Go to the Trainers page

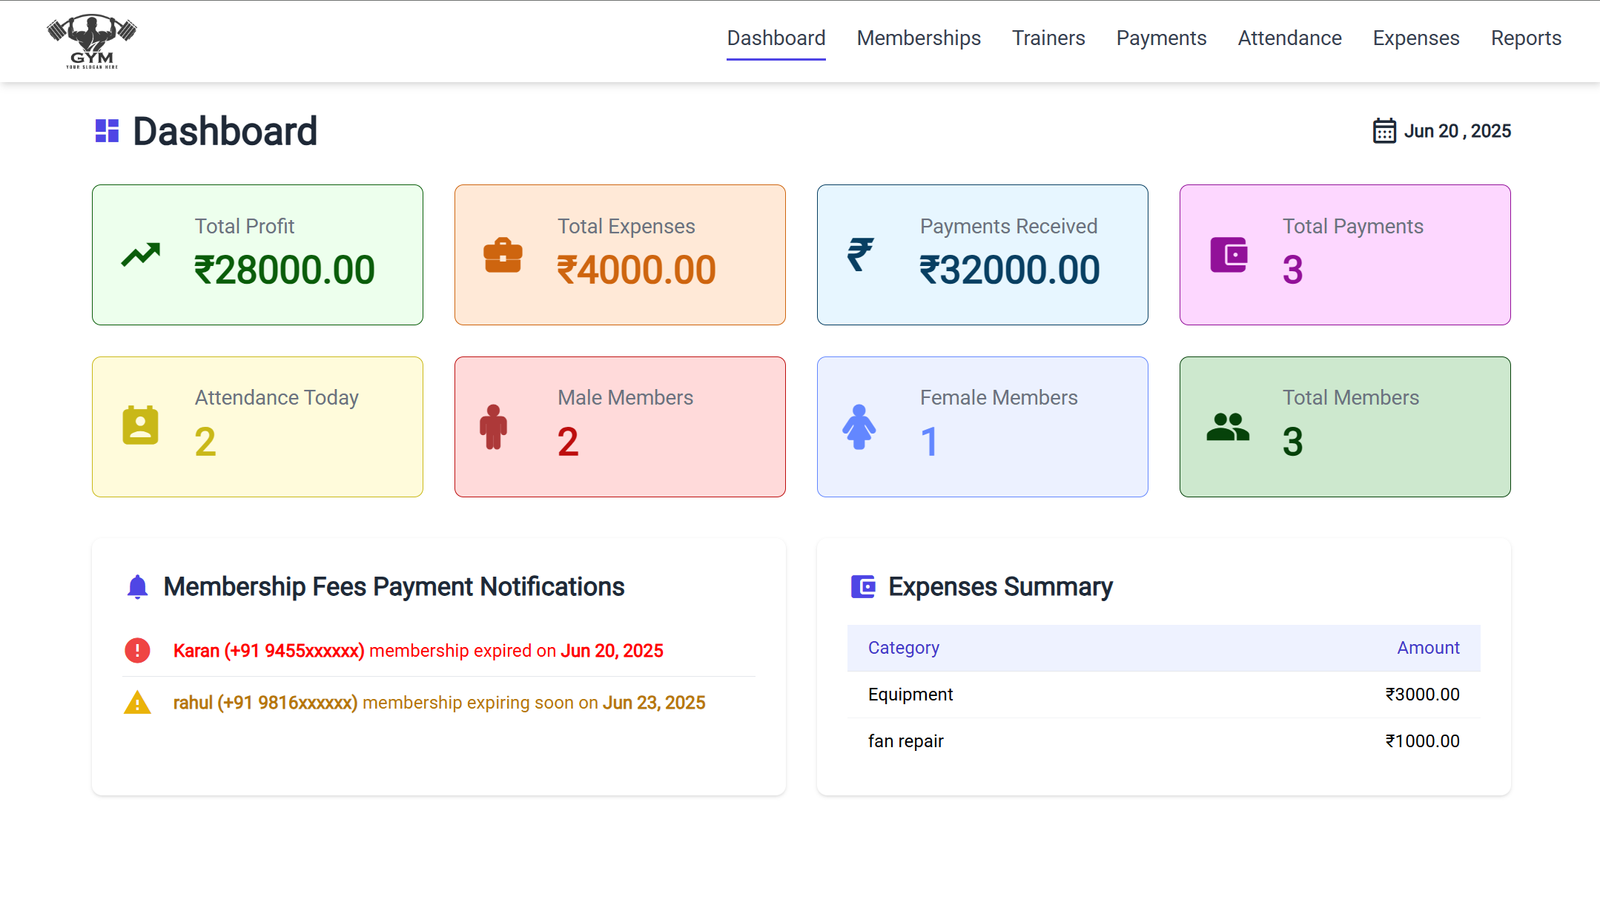point(1048,38)
